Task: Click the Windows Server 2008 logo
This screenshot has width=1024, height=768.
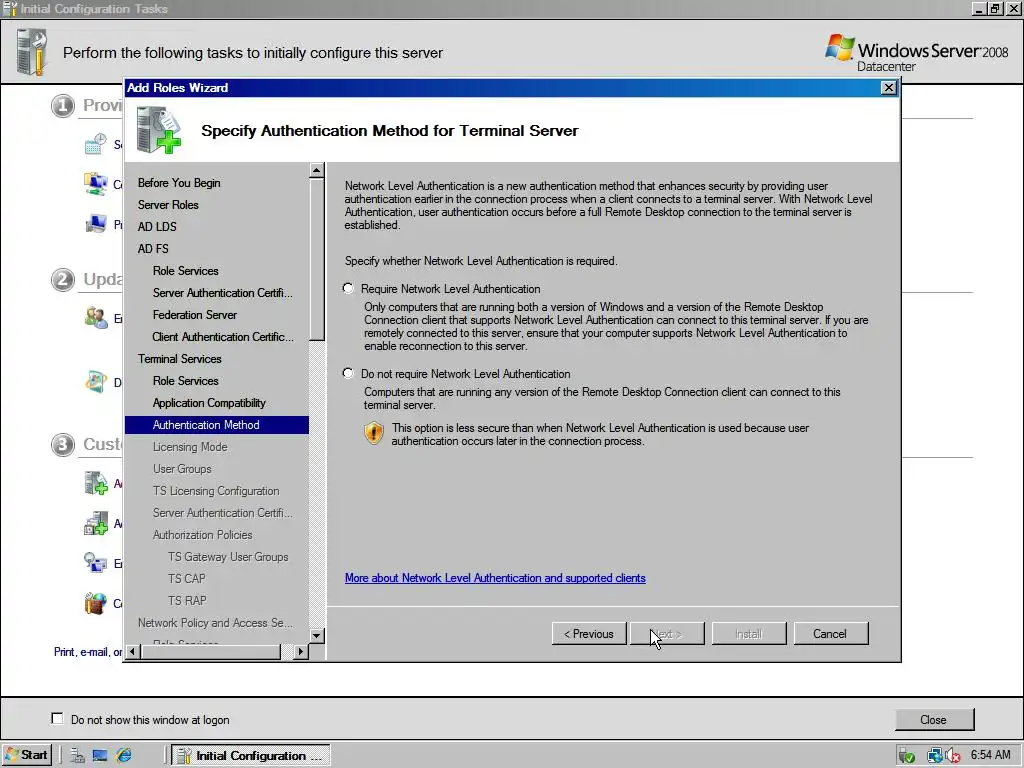Action: (x=916, y=53)
